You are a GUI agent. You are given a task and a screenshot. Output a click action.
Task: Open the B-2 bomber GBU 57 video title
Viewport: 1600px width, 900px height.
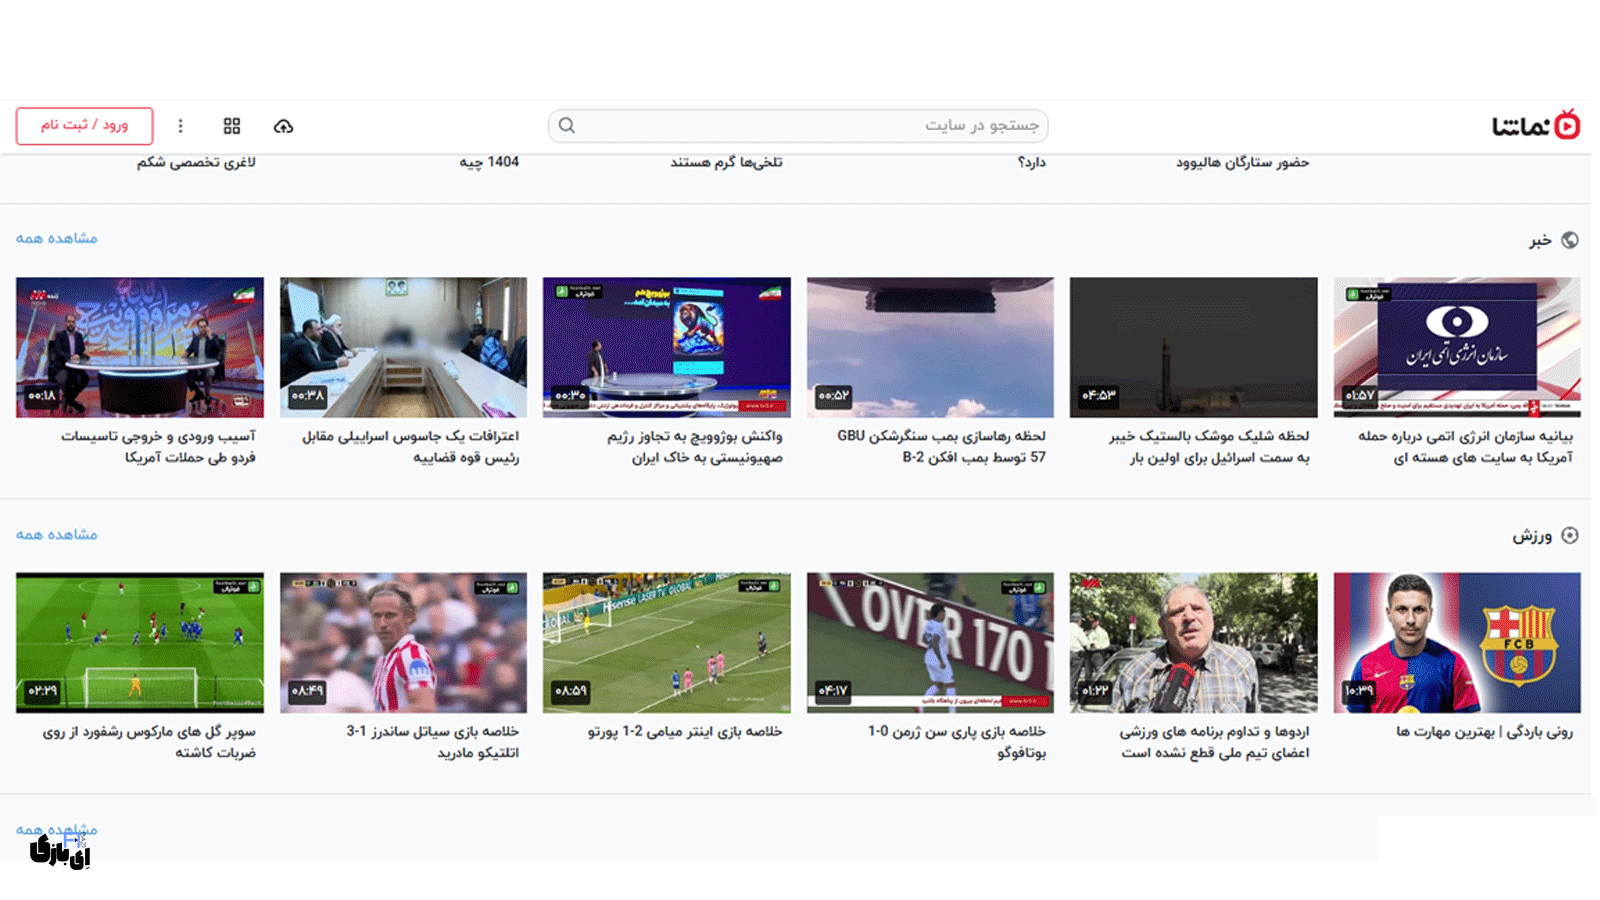[x=941, y=446]
